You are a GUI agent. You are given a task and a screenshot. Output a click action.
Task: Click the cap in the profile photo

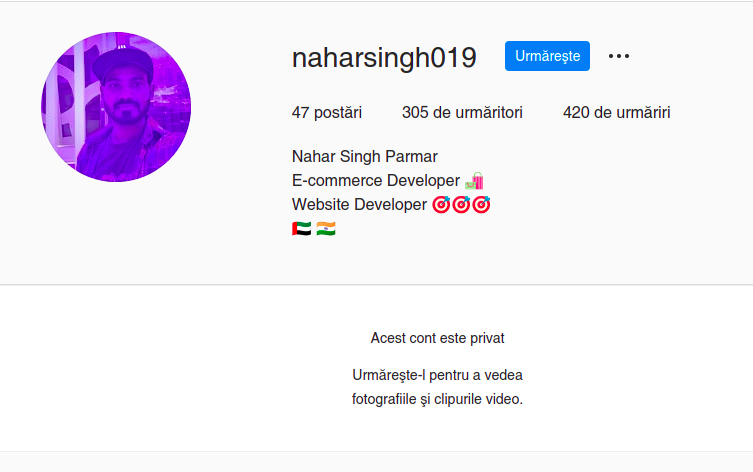click(x=123, y=62)
